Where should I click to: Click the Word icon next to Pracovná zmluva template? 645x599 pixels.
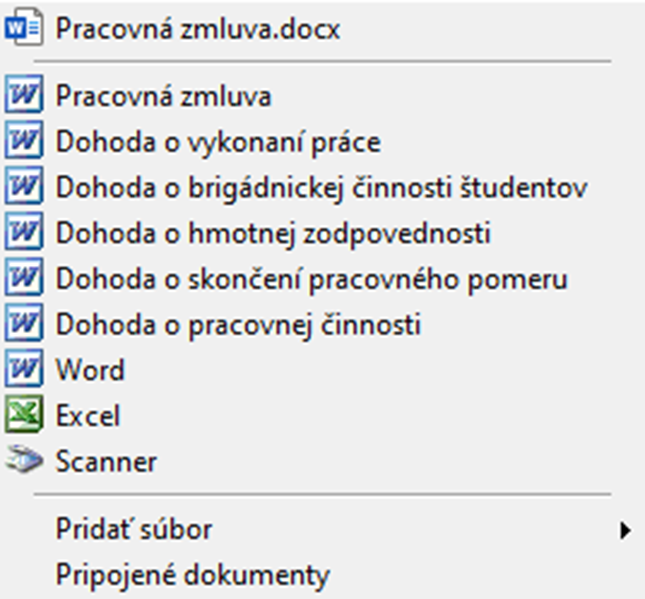pyautogui.click(x=23, y=94)
